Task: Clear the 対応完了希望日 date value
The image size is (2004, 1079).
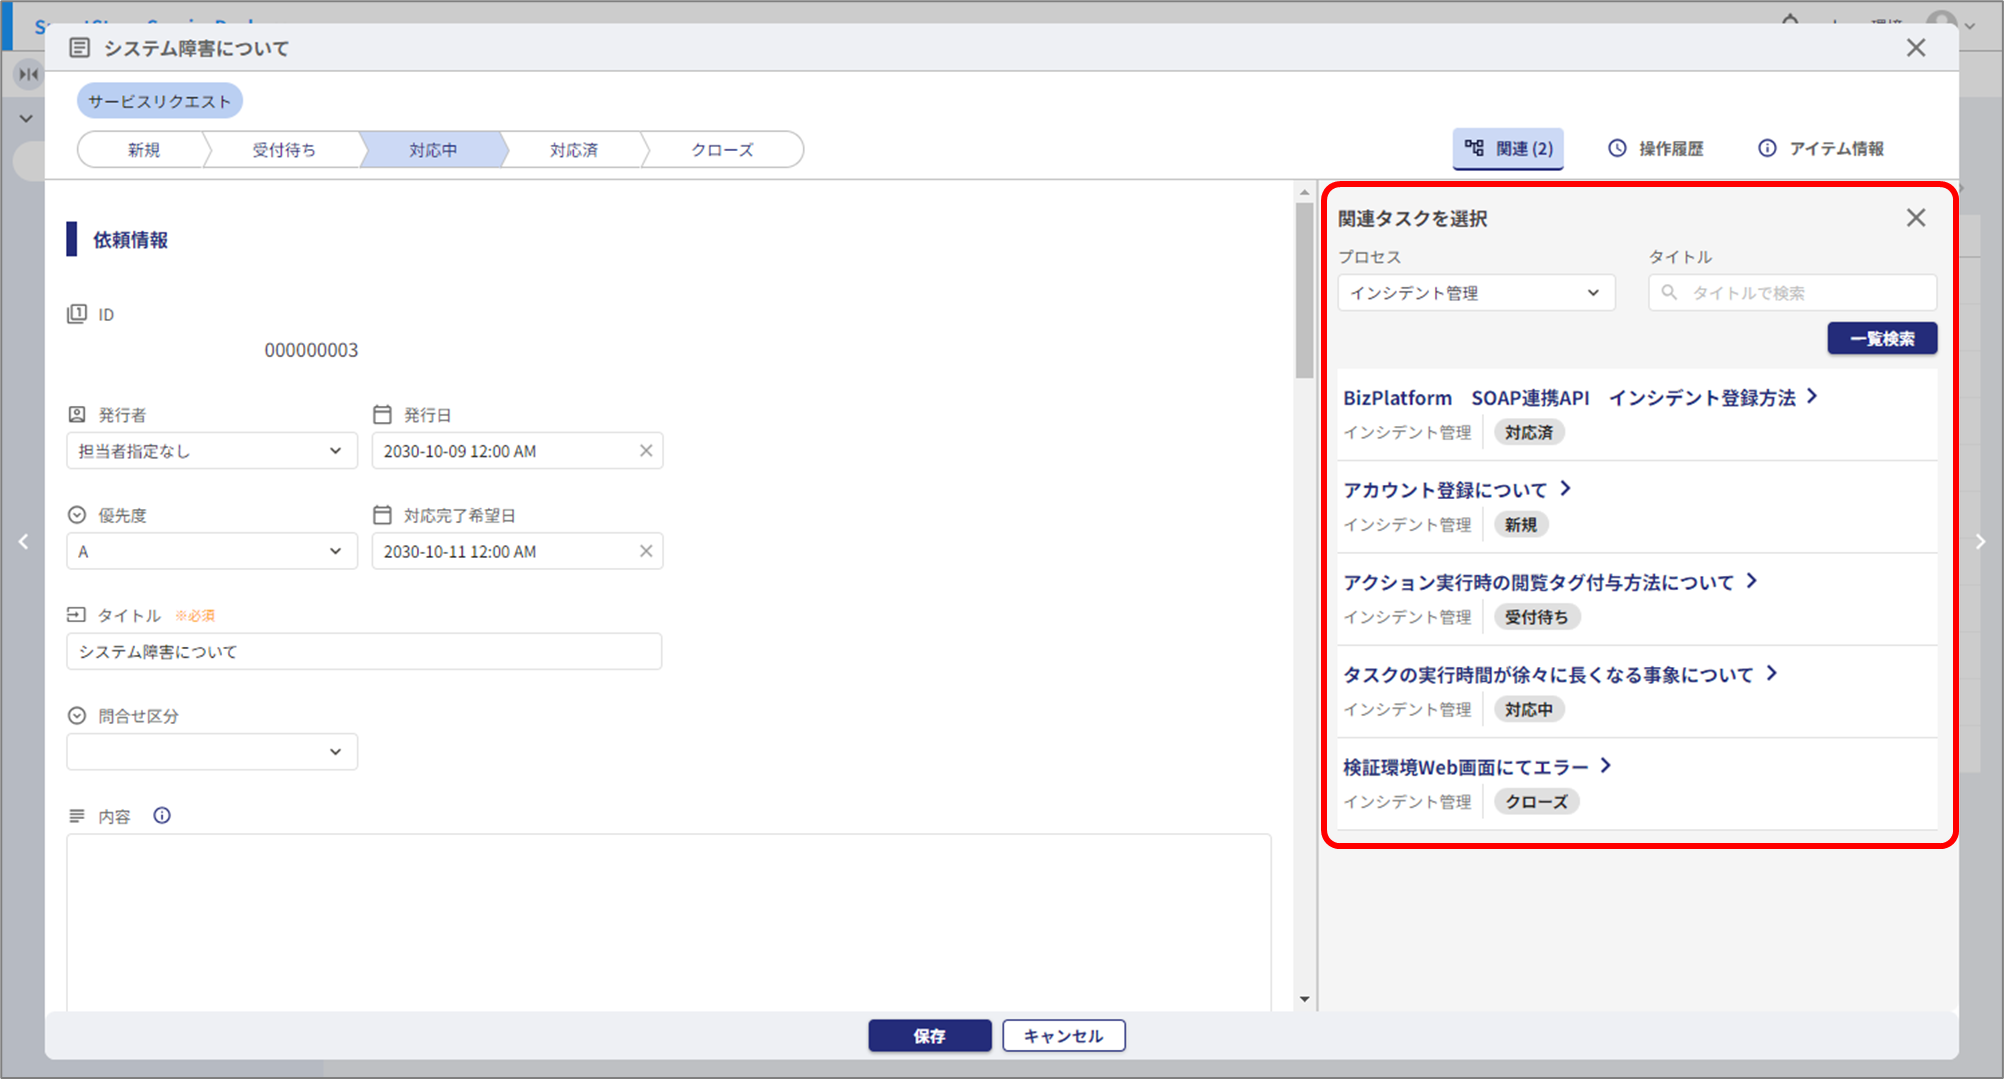Action: tap(646, 551)
